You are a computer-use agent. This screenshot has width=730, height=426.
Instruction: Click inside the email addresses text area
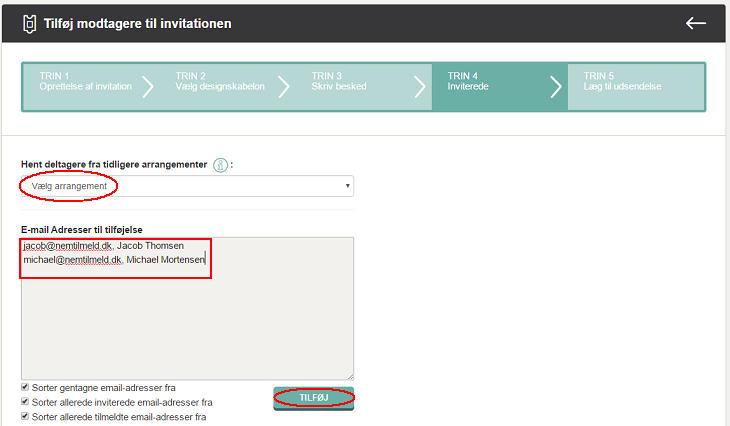(x=187, y=308)
